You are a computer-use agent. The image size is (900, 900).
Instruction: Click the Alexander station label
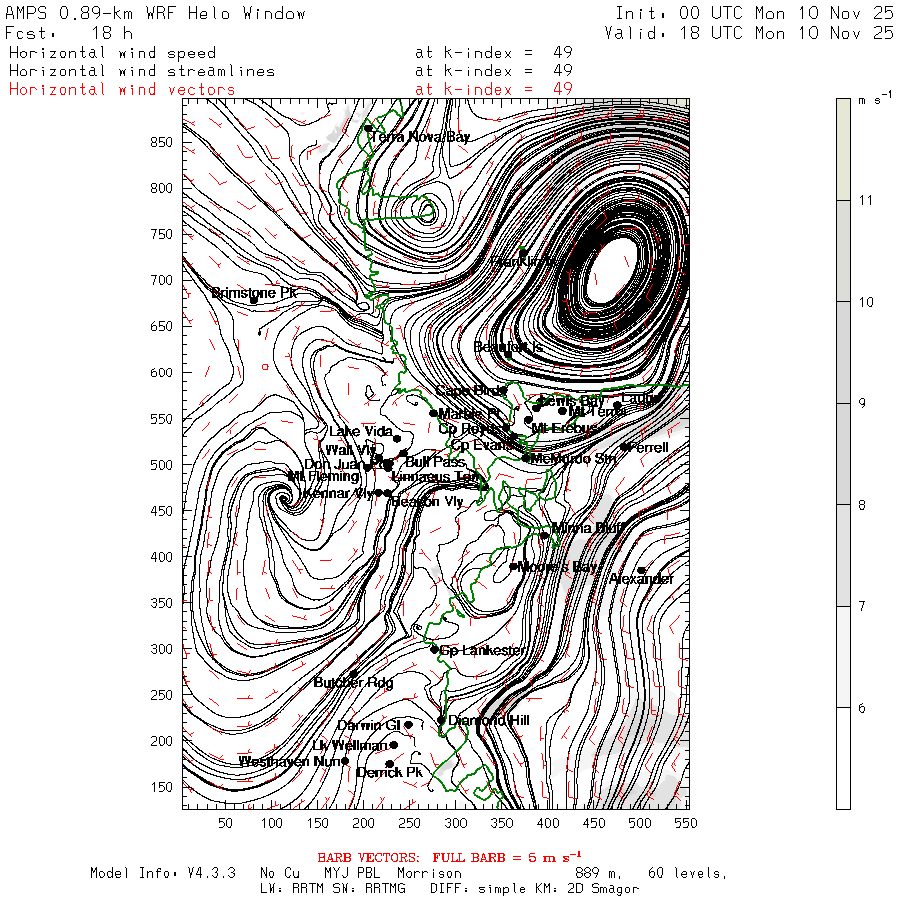[641, 579]
